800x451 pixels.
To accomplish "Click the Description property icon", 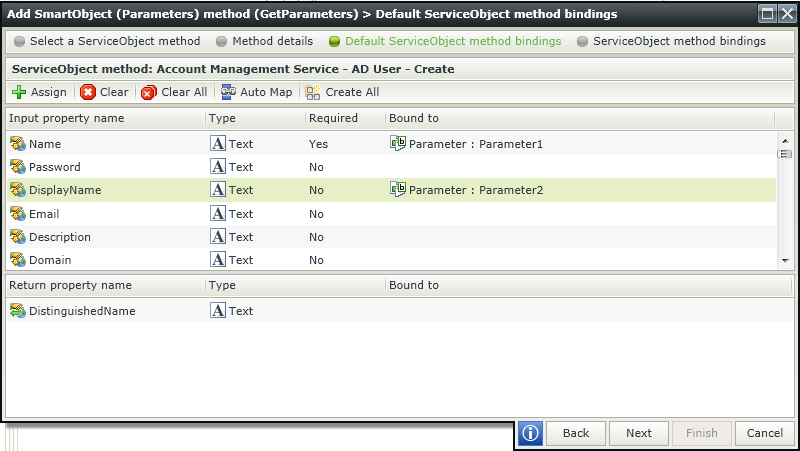I will 18,237.
